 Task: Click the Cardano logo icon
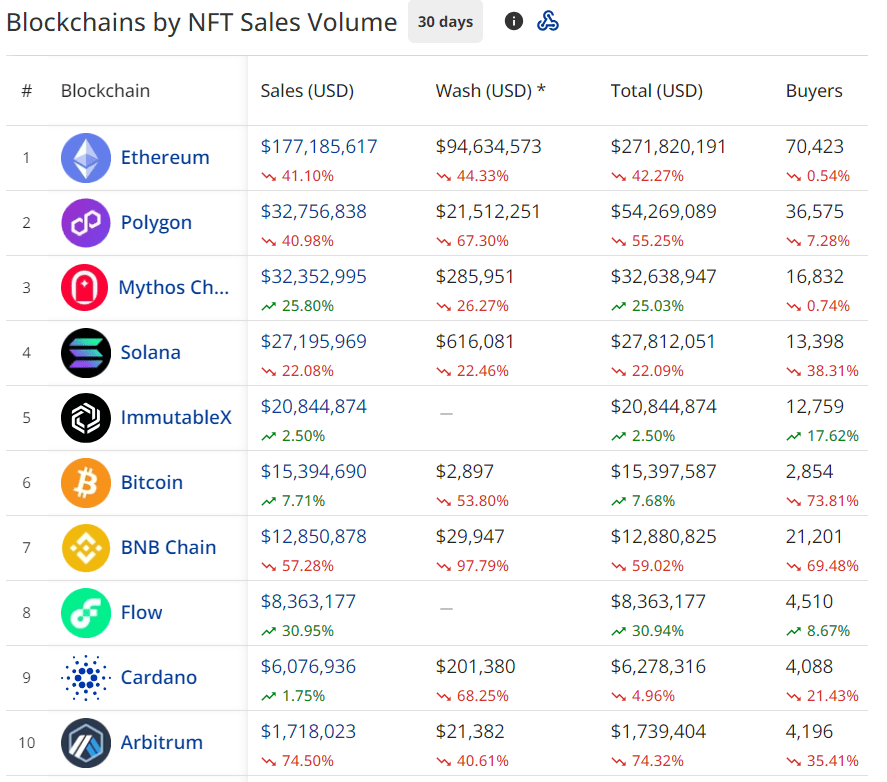[x=85, y=678]
